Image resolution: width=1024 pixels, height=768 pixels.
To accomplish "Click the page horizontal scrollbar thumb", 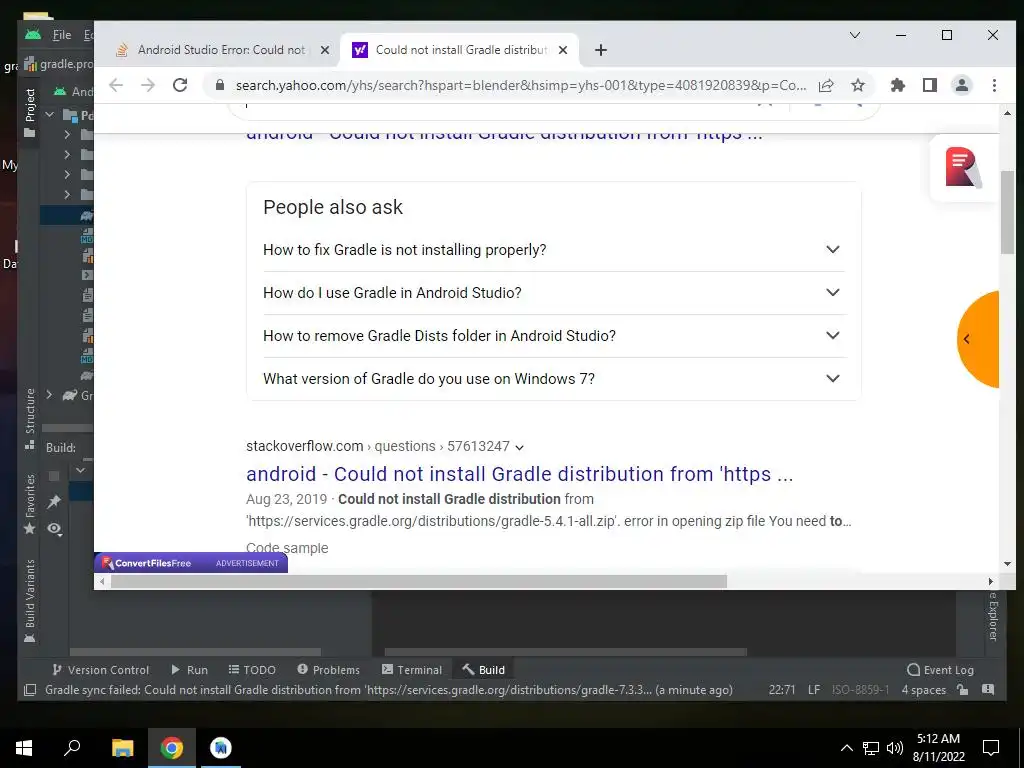I will pyautogui.click(x=419, y=581).
